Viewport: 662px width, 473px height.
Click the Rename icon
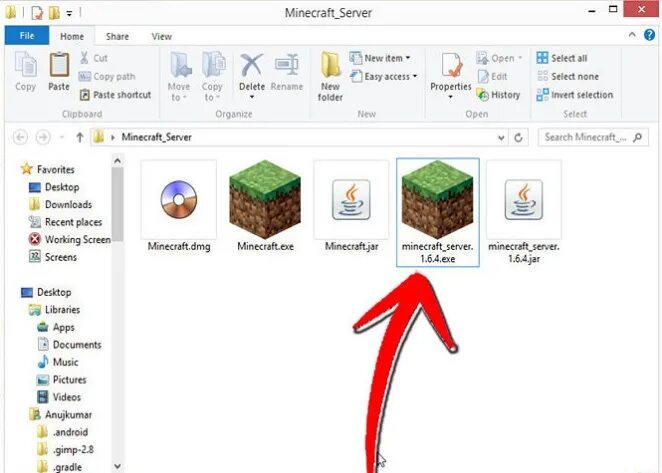click(x=287, y=65)
